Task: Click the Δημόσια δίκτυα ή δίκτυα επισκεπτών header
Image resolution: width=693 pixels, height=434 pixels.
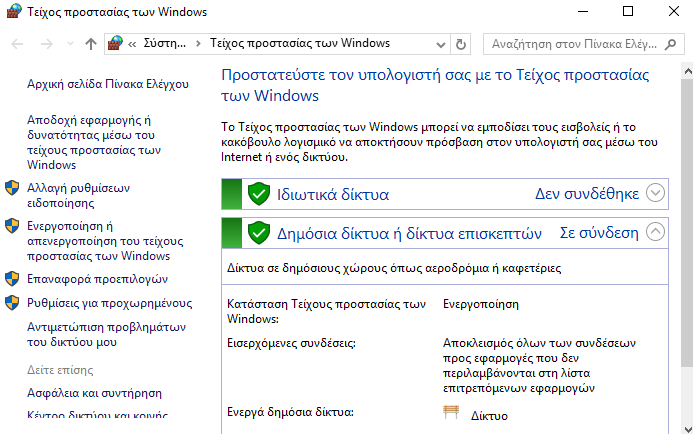Action: click(409, 233)
